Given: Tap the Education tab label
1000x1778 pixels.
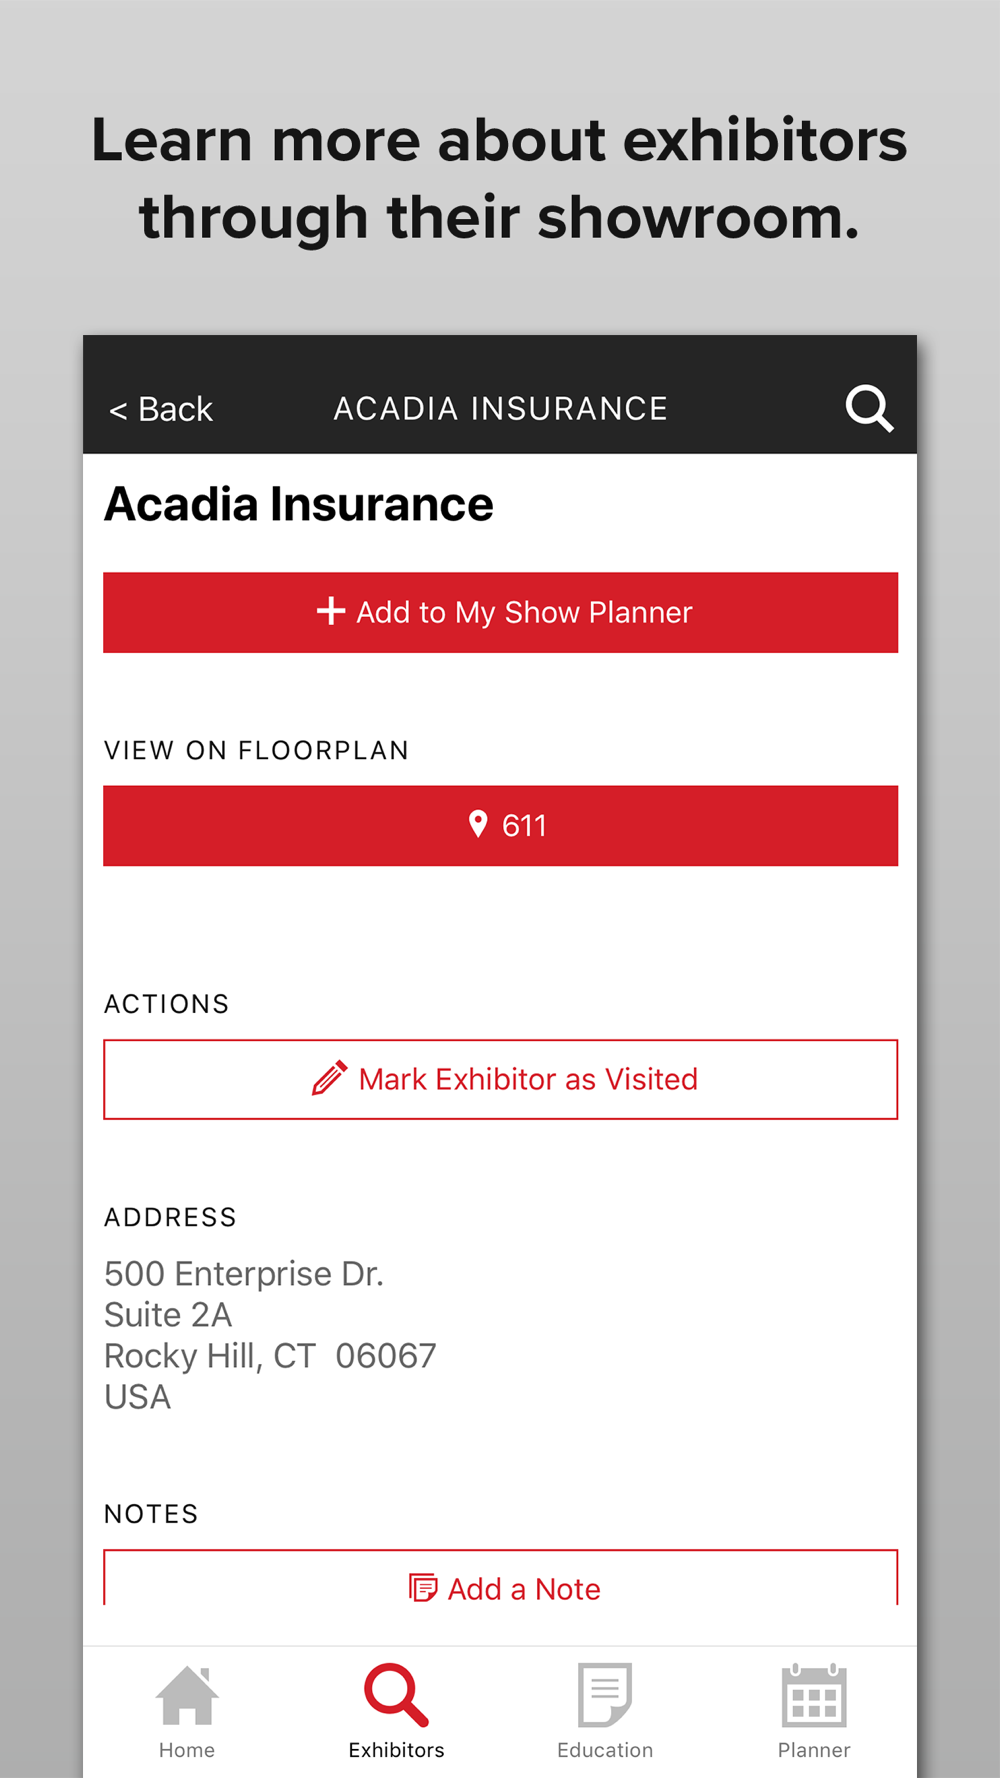Looking at the screenshot, I should coord(605,1750).
